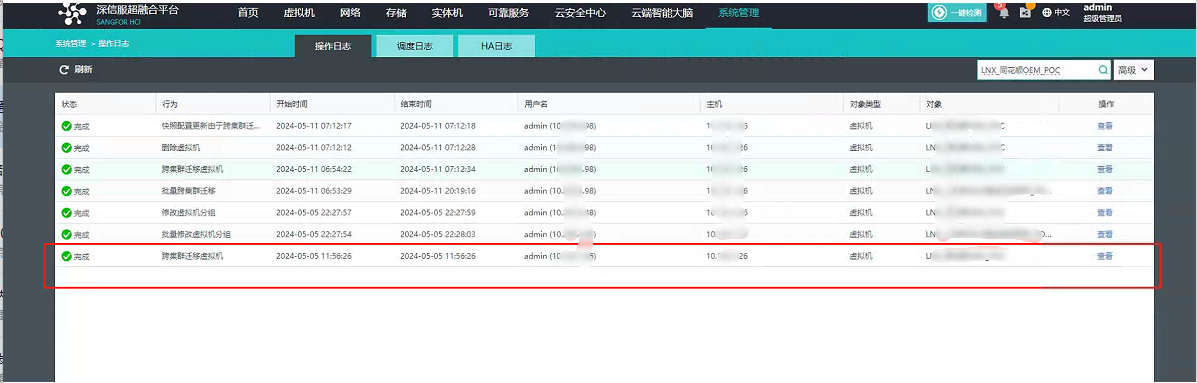Viewport: 1197px width, 383px height.
Task: Expand the 高级 advanced filter dropdown
Action: (1133, 69)
